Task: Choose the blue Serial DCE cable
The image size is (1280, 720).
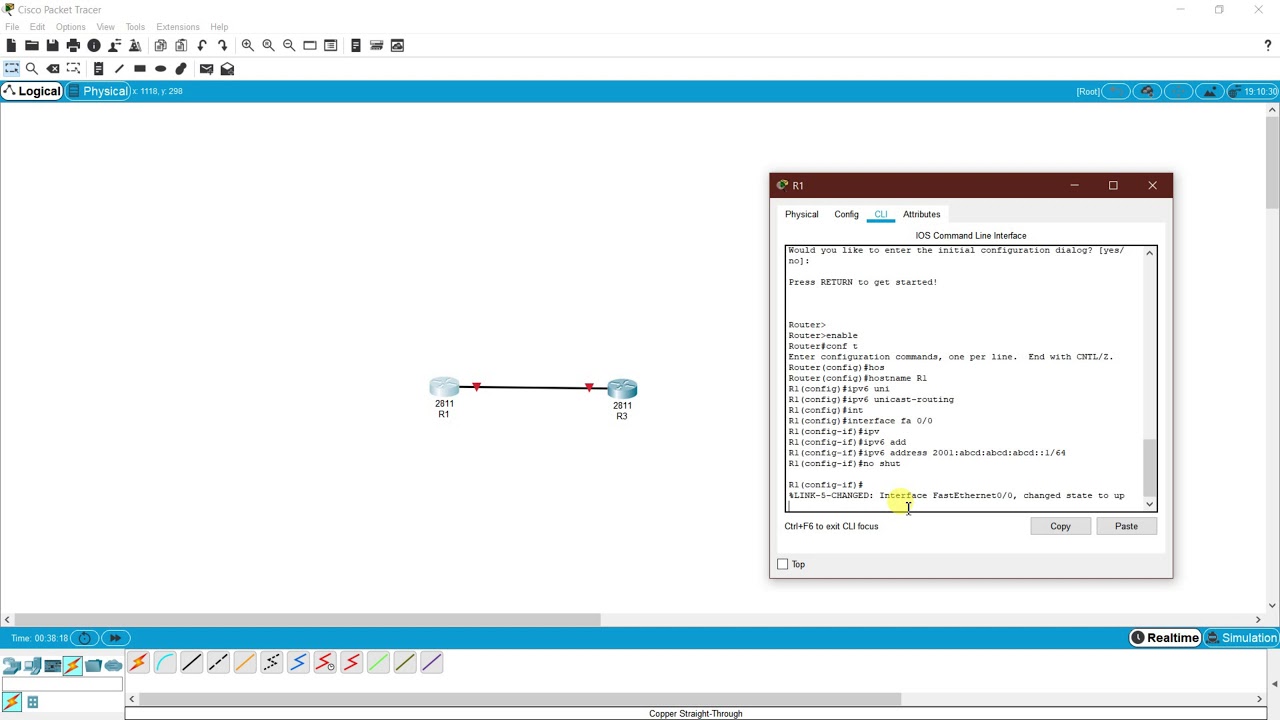Action: click(x=298, y=663)
